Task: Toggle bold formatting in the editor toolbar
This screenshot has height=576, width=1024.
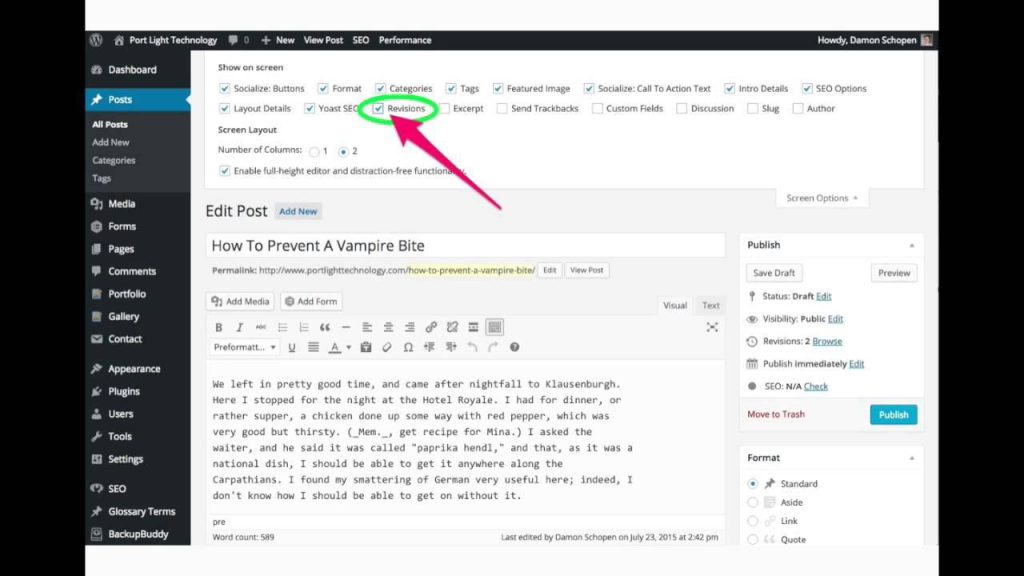Action: (219, 327)
